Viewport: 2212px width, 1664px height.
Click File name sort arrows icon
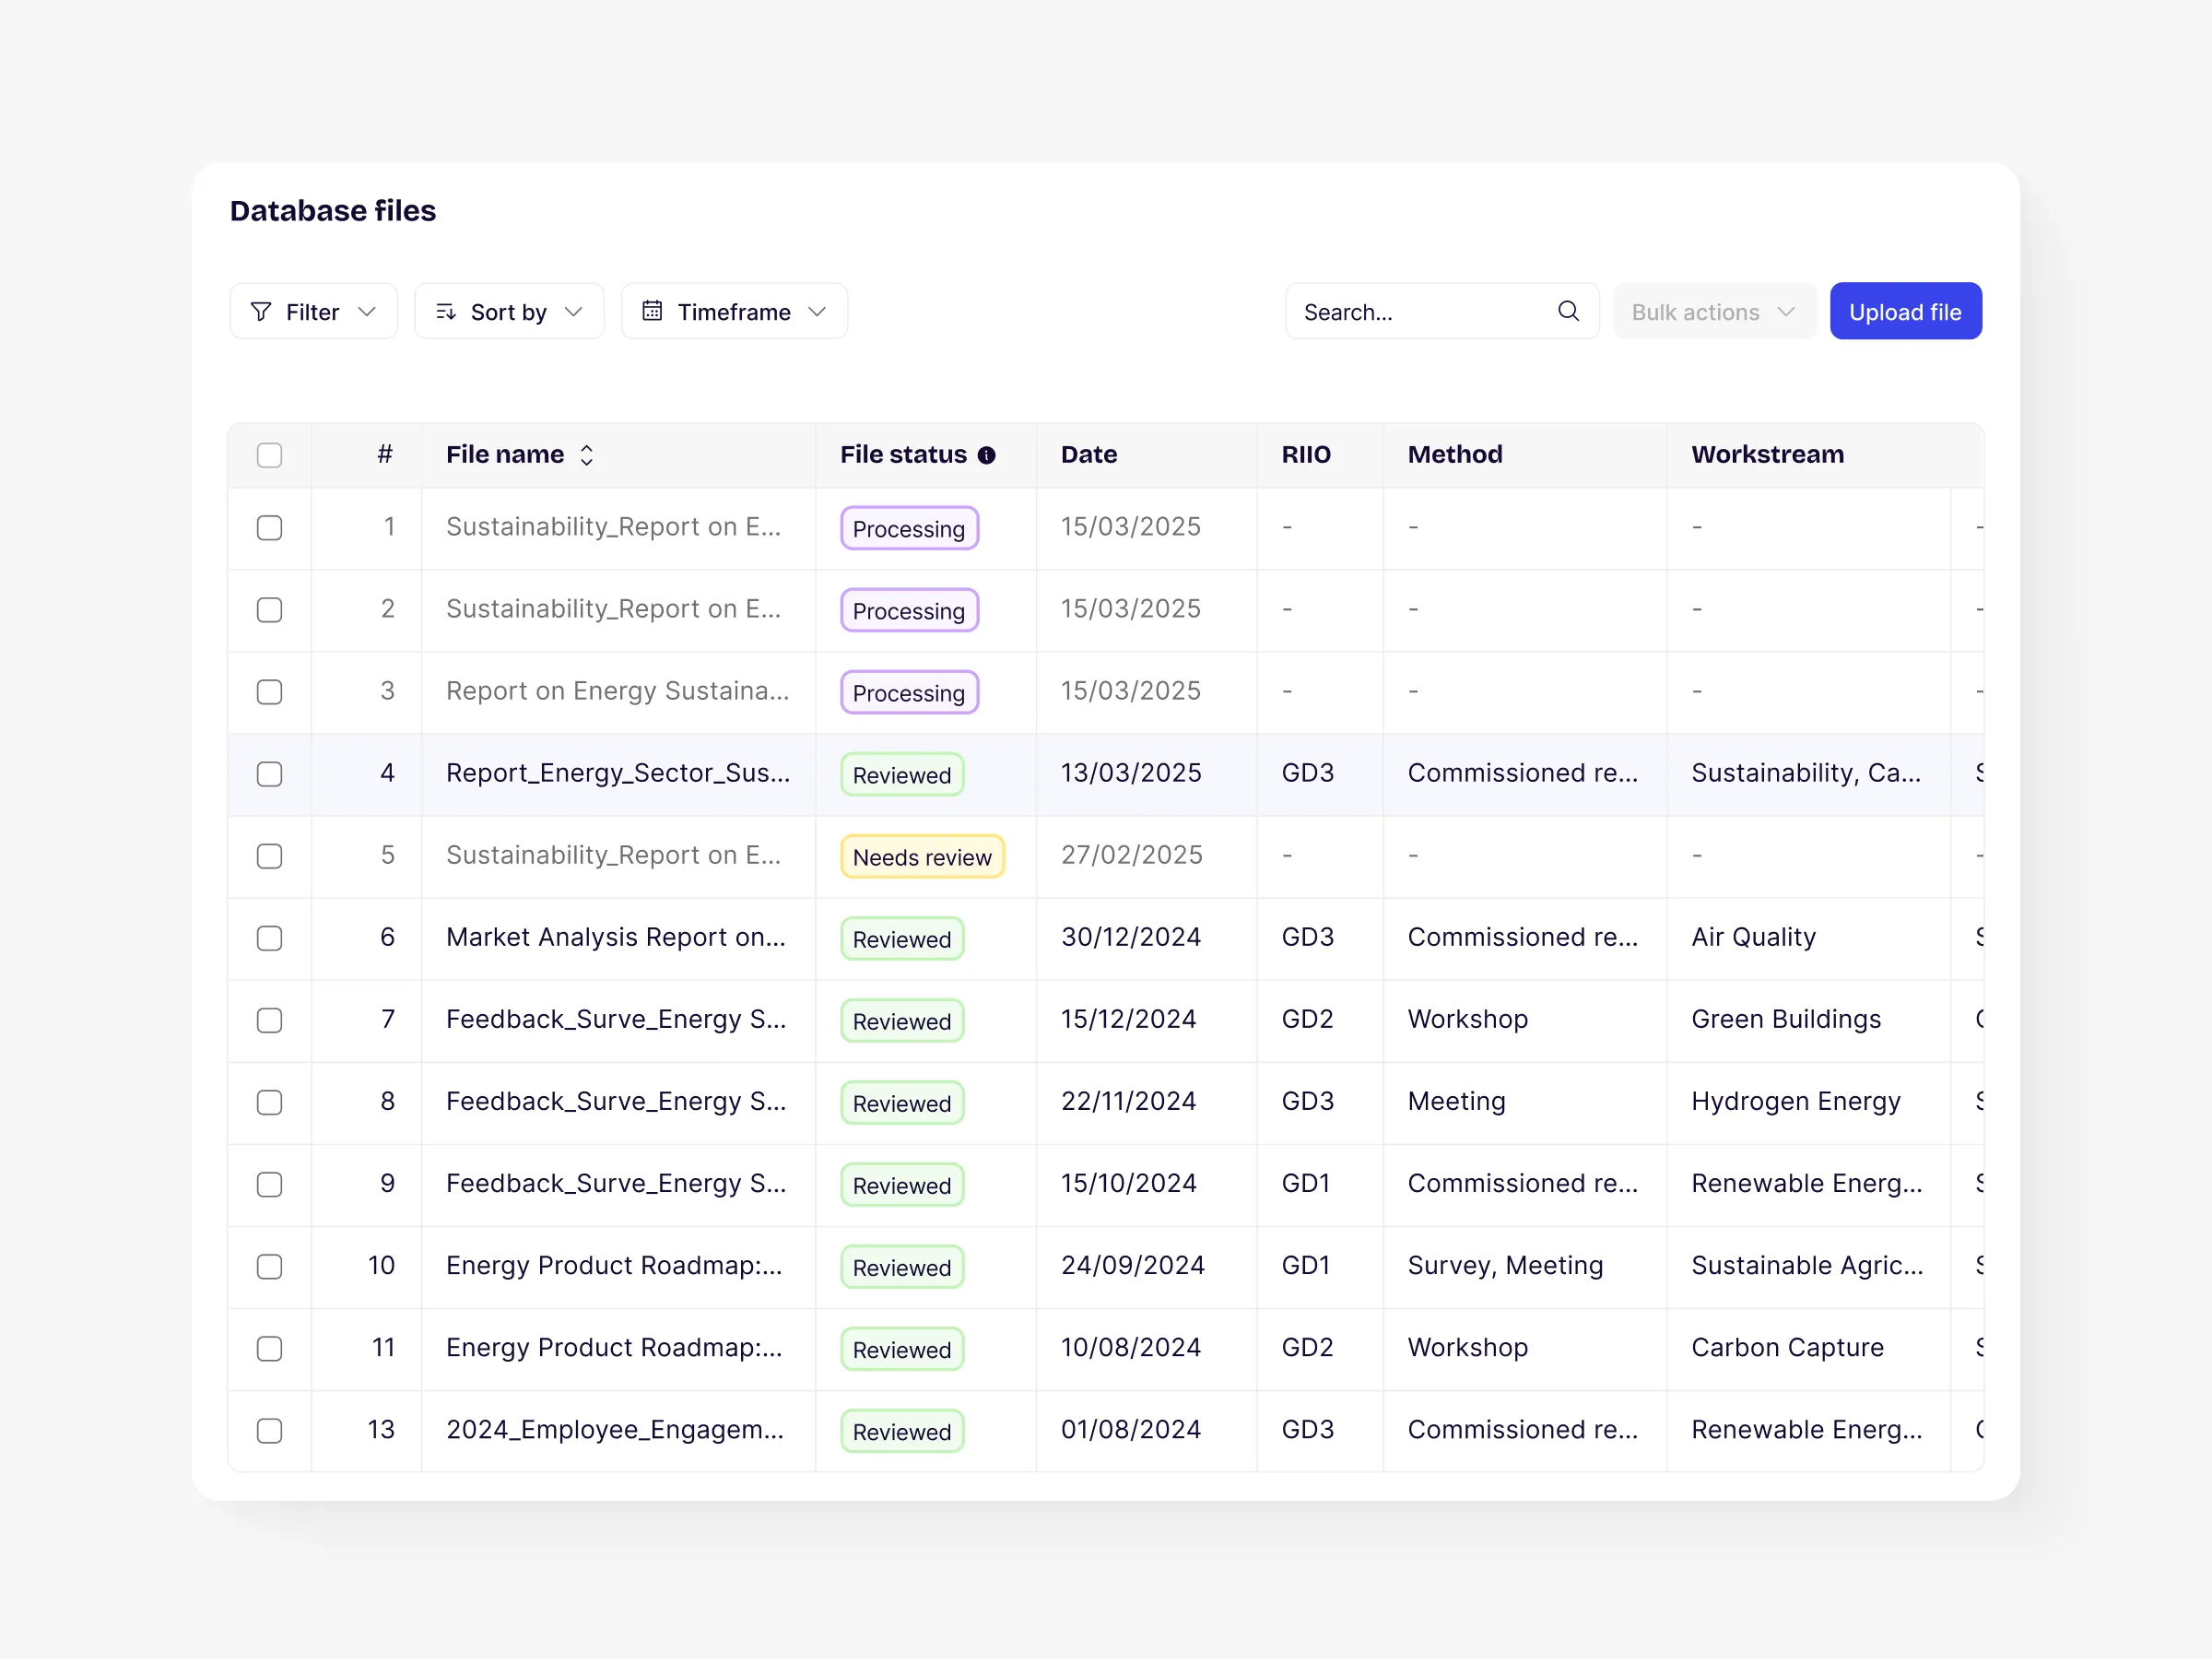point(587,455)
